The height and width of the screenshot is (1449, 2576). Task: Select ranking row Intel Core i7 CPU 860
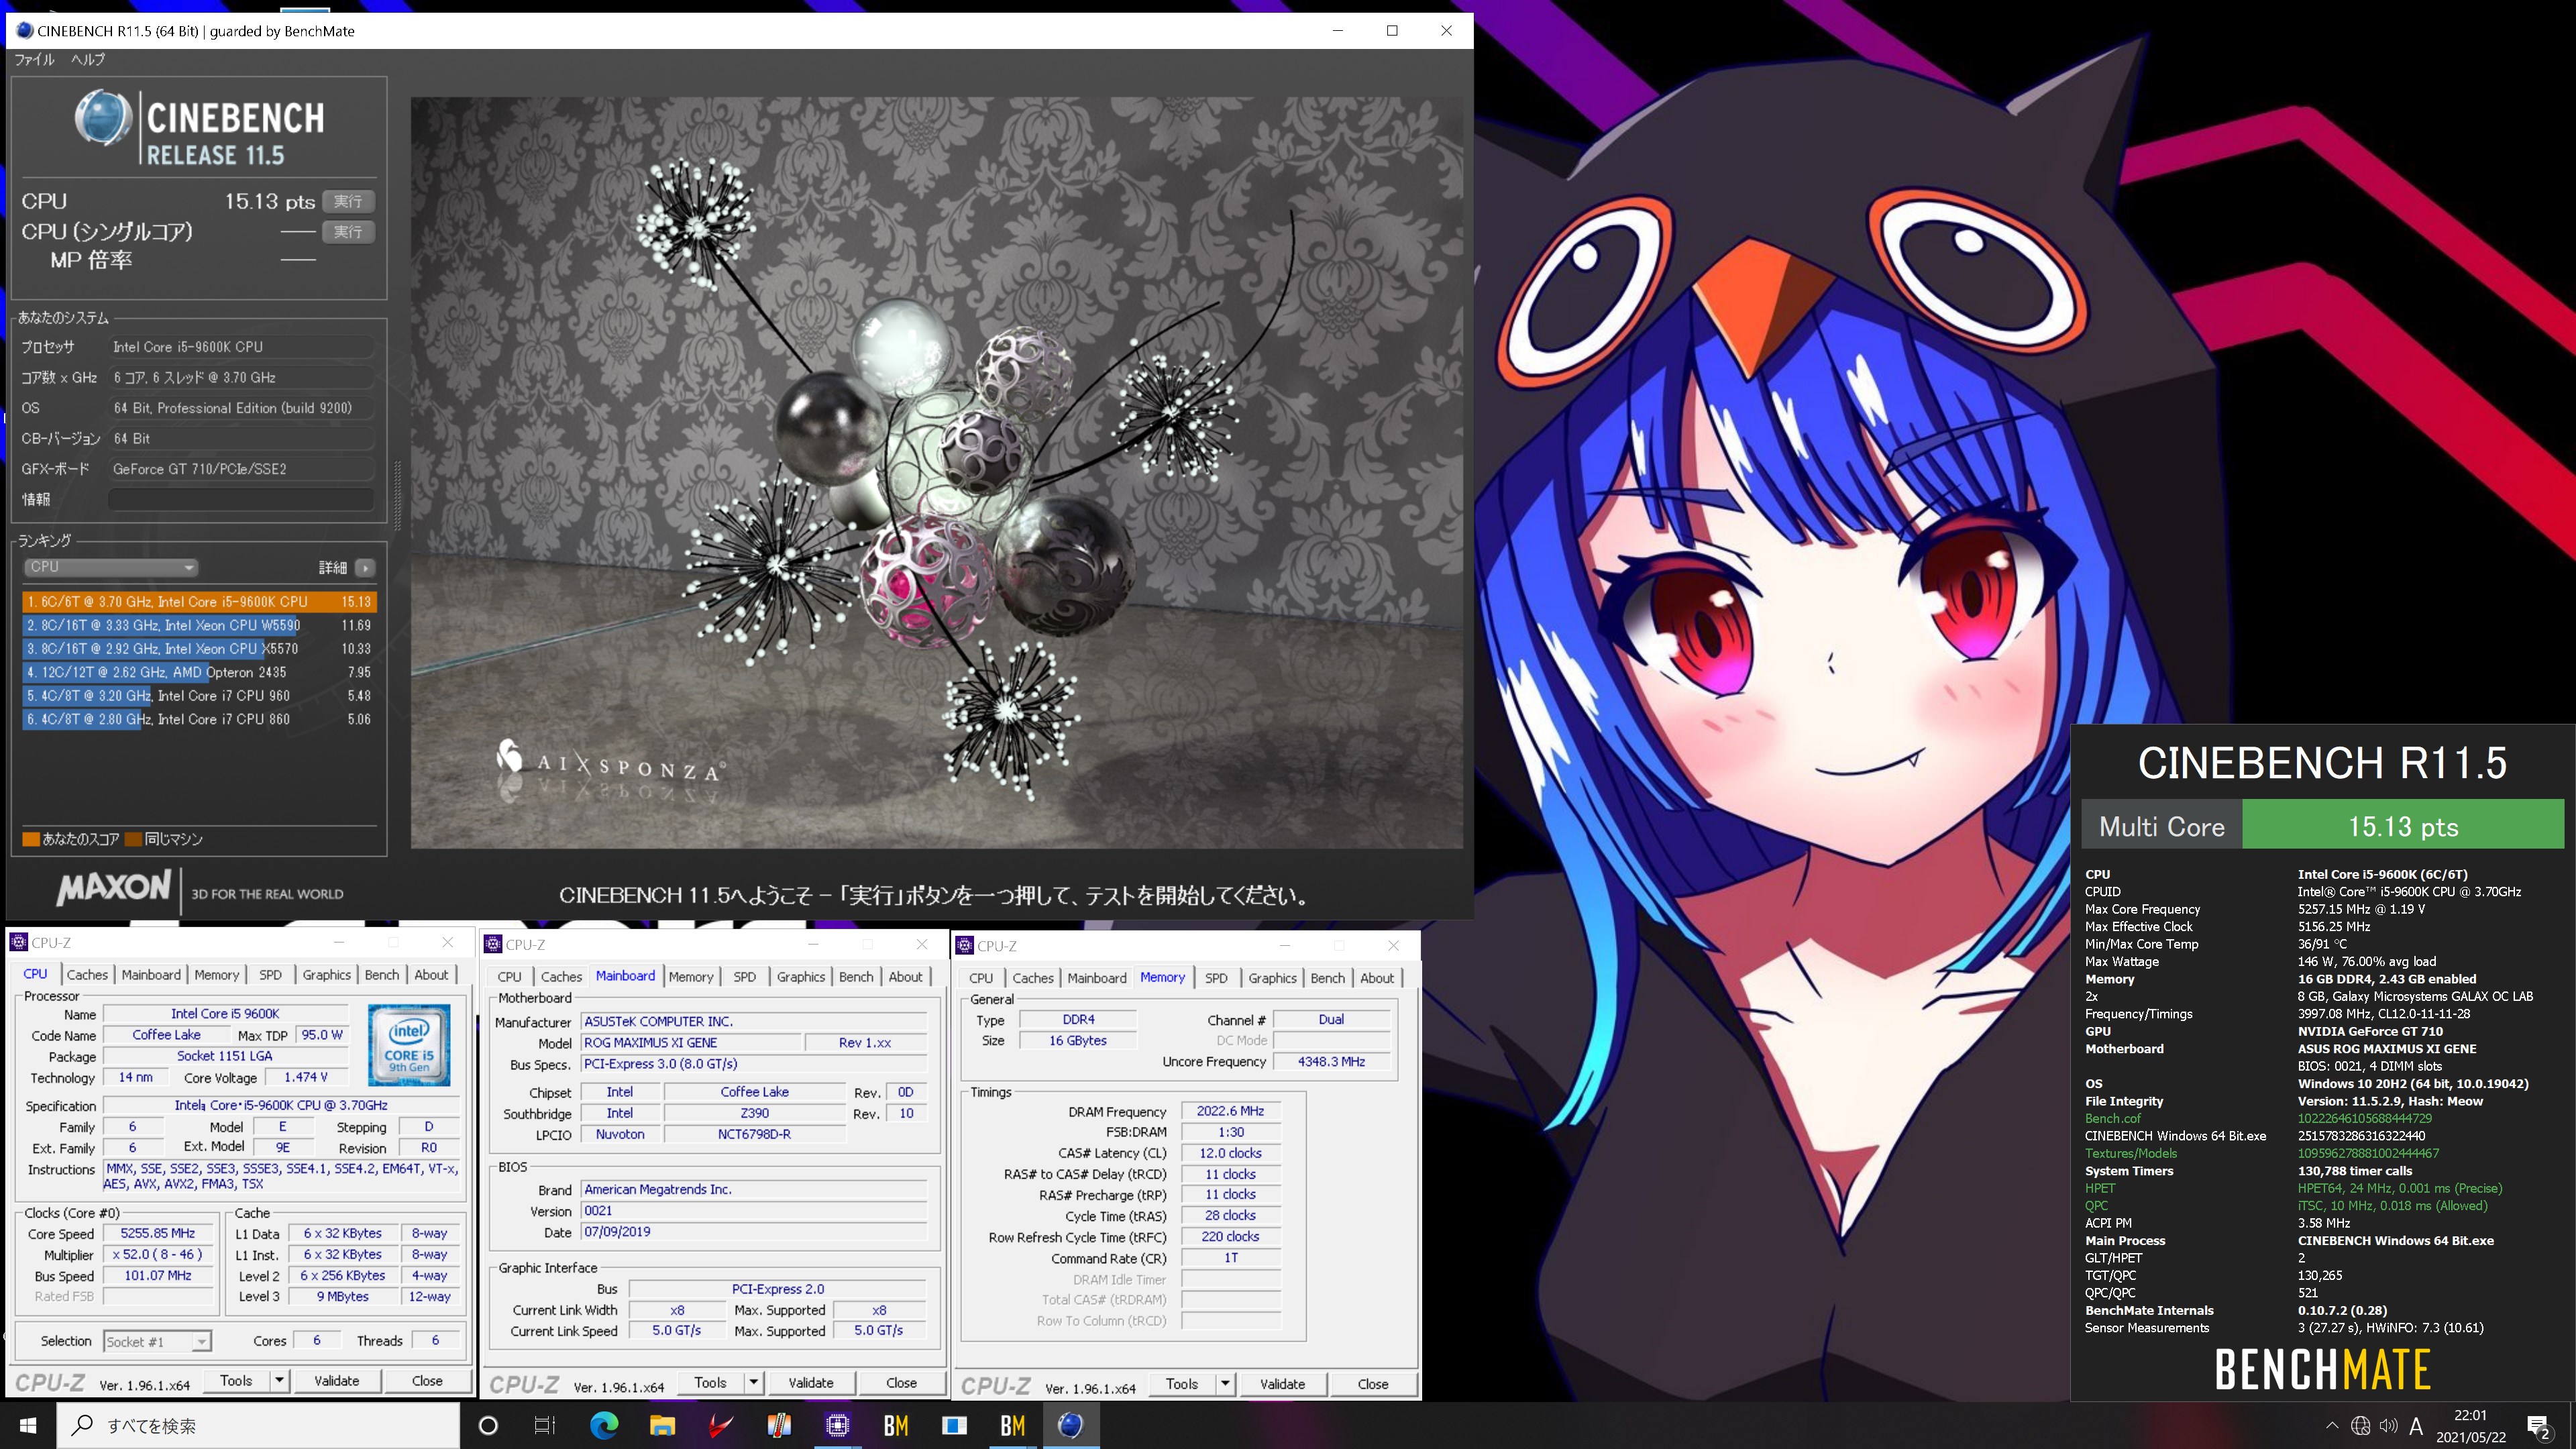pyautogui.click(x=199, y=719)
